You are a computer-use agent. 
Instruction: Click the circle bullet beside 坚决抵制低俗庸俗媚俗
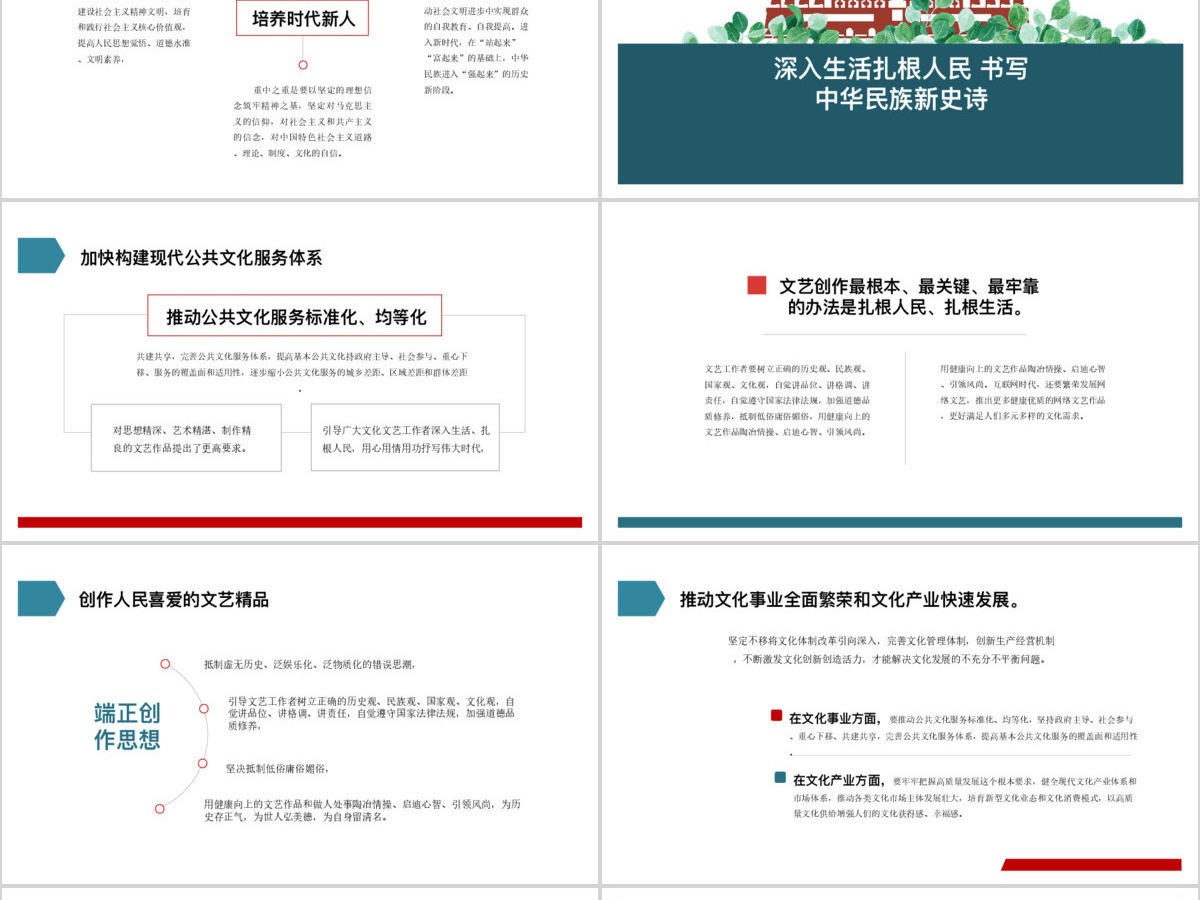[202, 763]
